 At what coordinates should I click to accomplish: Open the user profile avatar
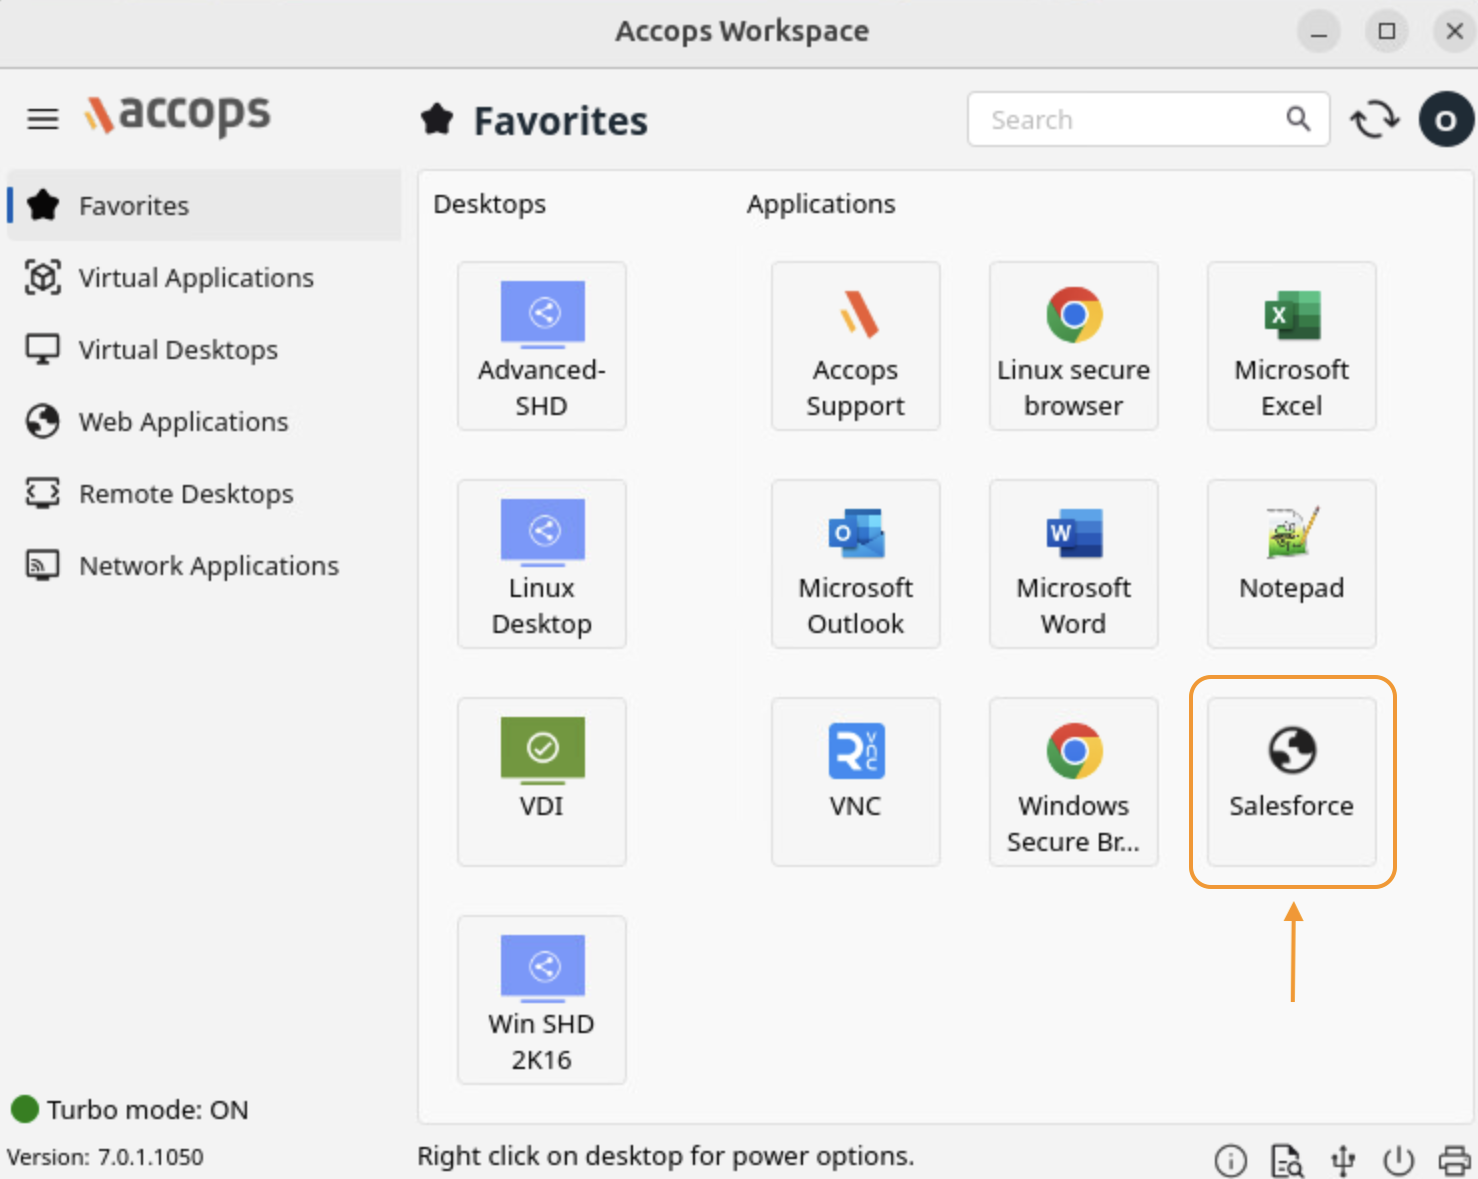click(1445, 120)
